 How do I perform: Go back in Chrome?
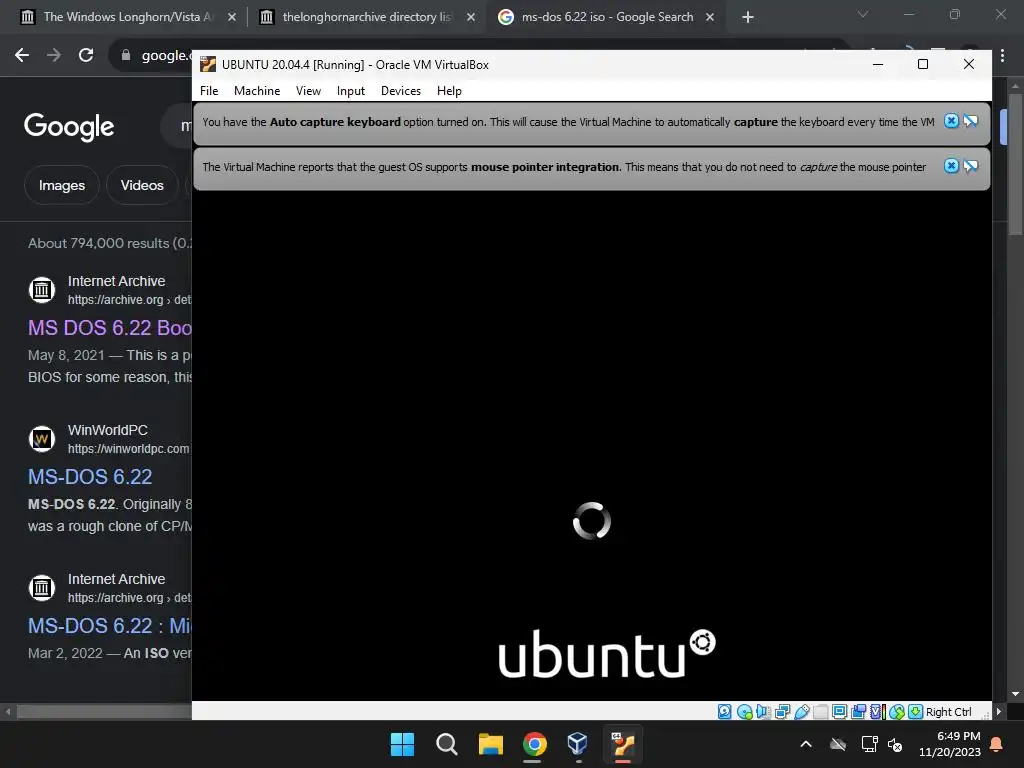(22, 55)
